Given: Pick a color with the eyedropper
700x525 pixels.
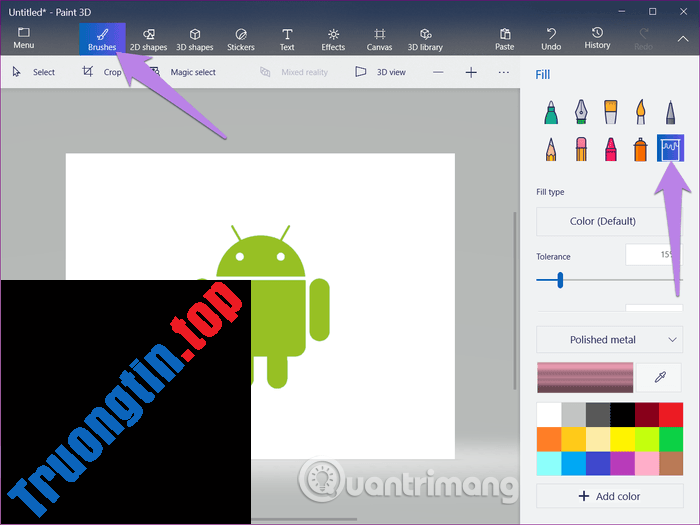Looking at the screenshot, I should coord(659,377).
